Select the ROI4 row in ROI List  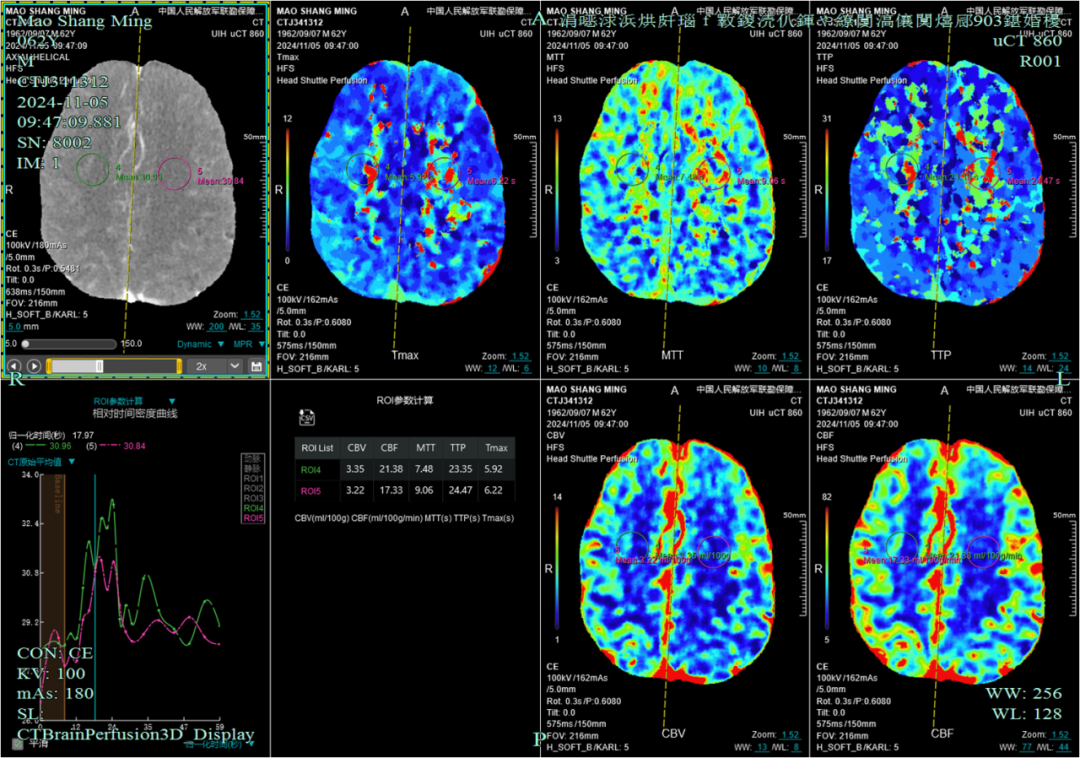pyautogui.click(x=404, y=470)
